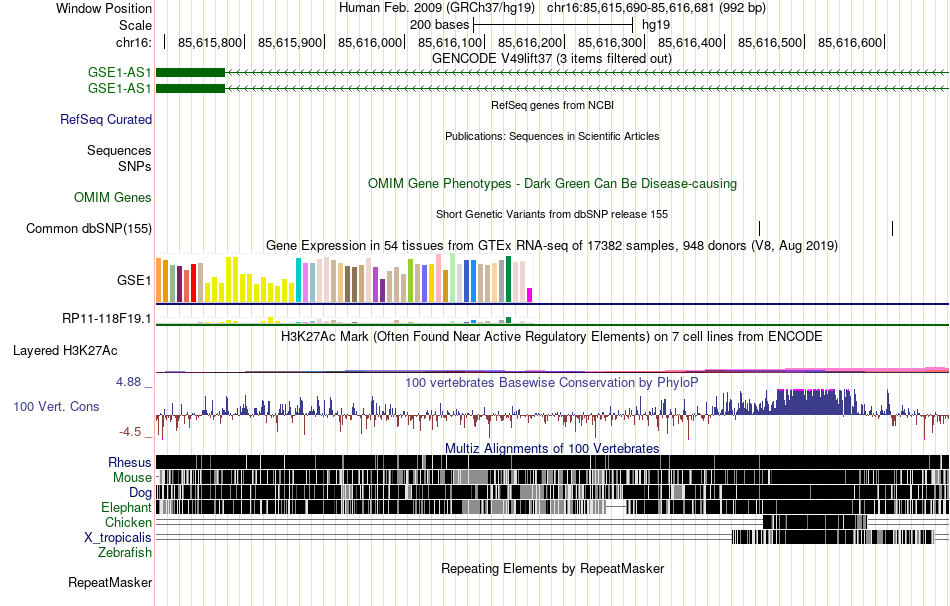Click the X_tropicalis alignment block
The image size is (950, 606).
tap(833, 537)
